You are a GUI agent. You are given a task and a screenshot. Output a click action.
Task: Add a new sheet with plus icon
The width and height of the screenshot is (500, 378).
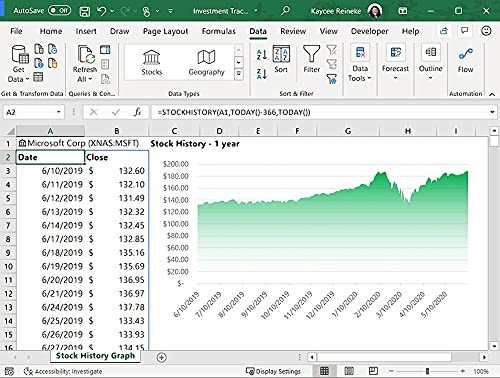coord(162,358)
